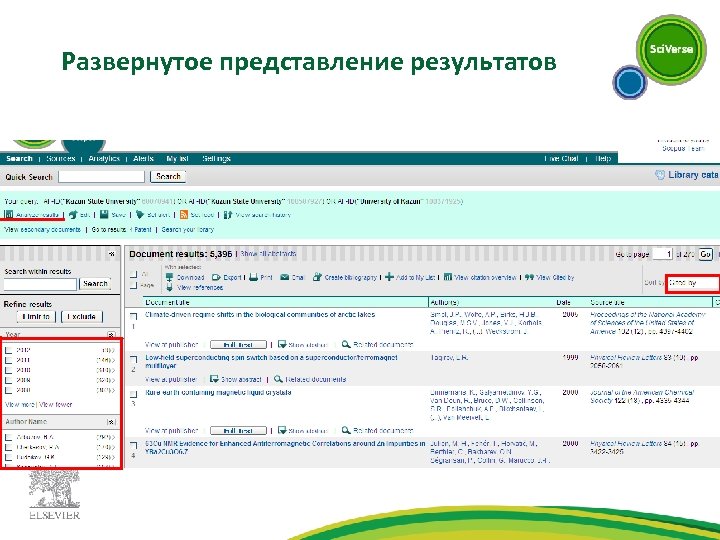Screen dimensions: 720x540
Task: Check the first year filter checkbox
Action: point(8,350)
